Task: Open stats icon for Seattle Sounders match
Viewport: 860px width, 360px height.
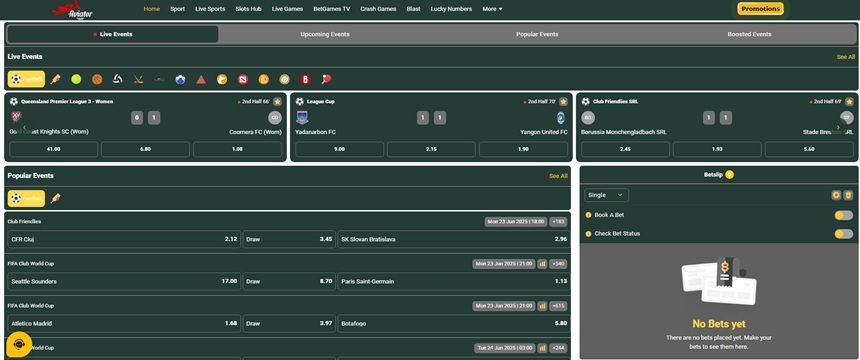Action: tap(542, 264)
